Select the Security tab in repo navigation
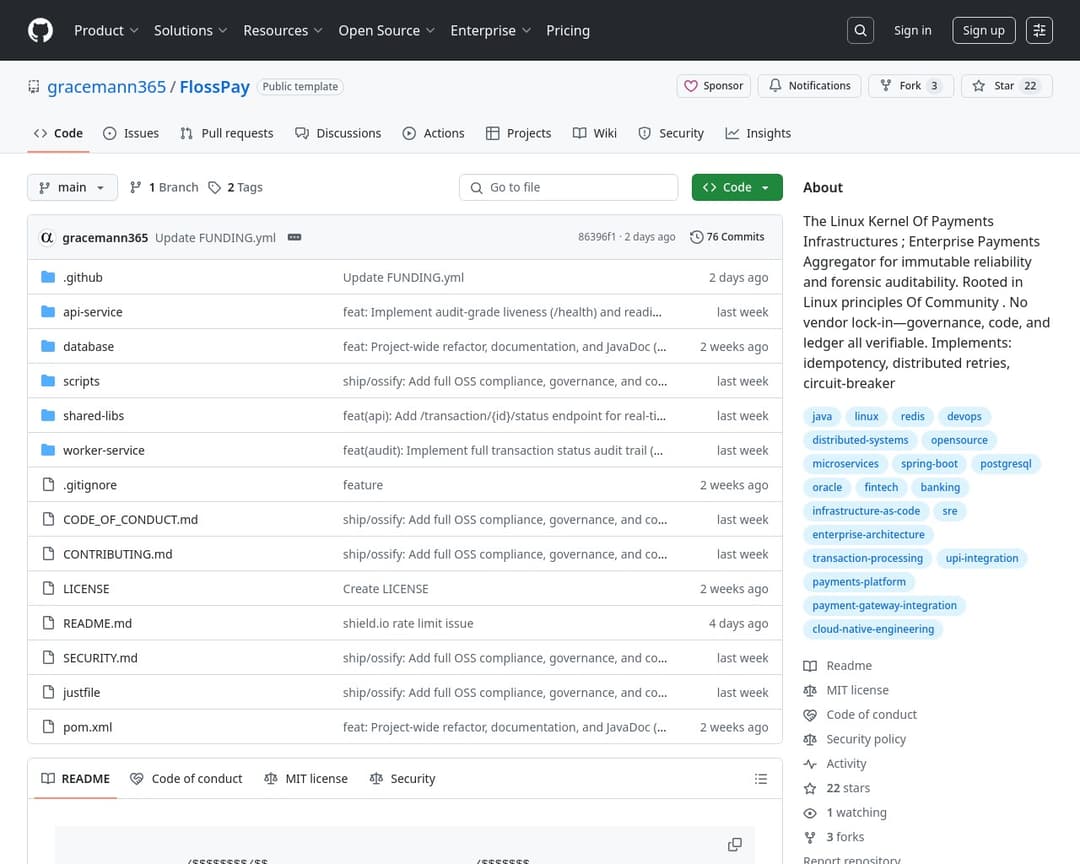 coord(671,133)
